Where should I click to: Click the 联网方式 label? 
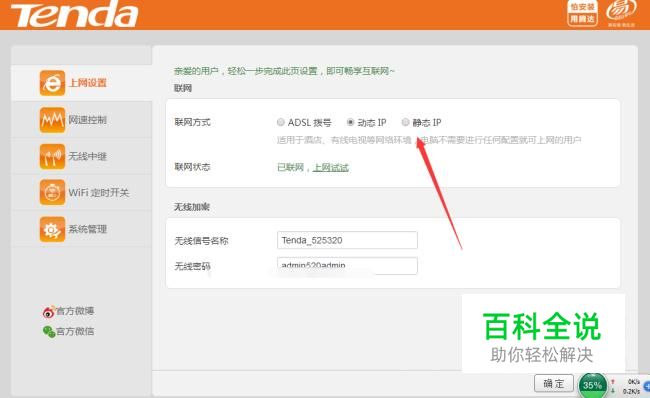pos(192,122)
